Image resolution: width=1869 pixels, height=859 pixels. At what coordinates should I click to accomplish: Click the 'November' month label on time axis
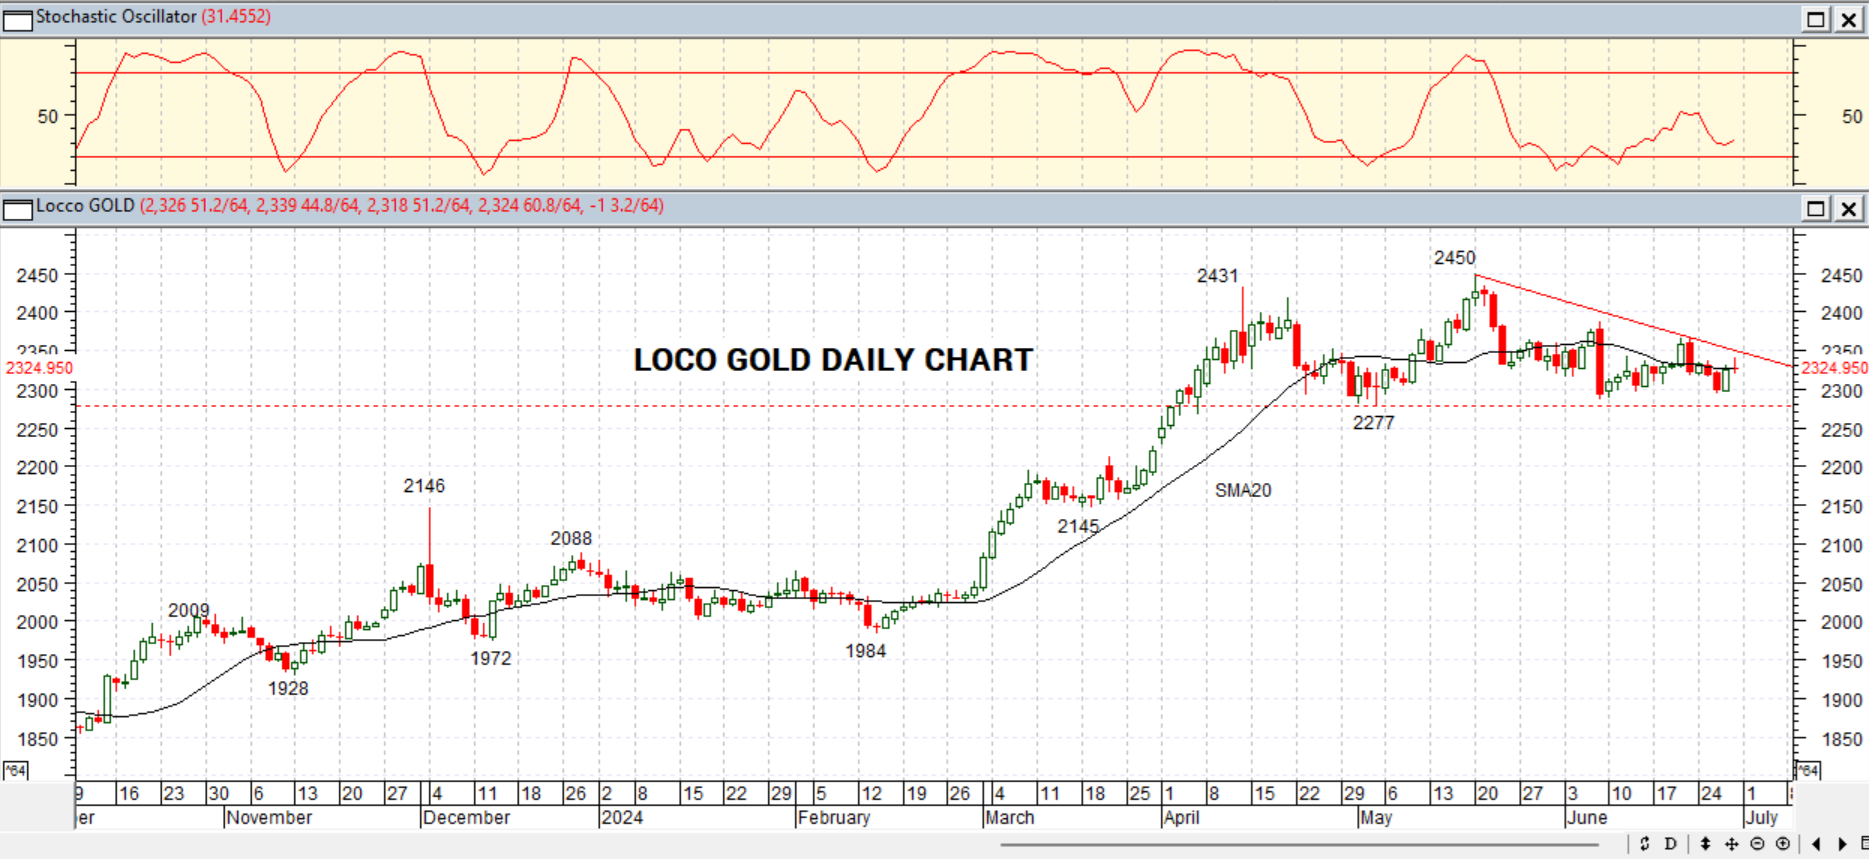tap(269, 817)
